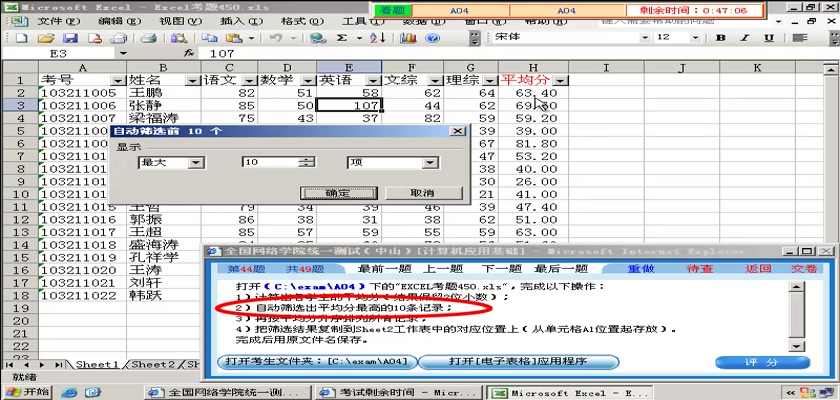Open the 插入 menu

(241, 21)
